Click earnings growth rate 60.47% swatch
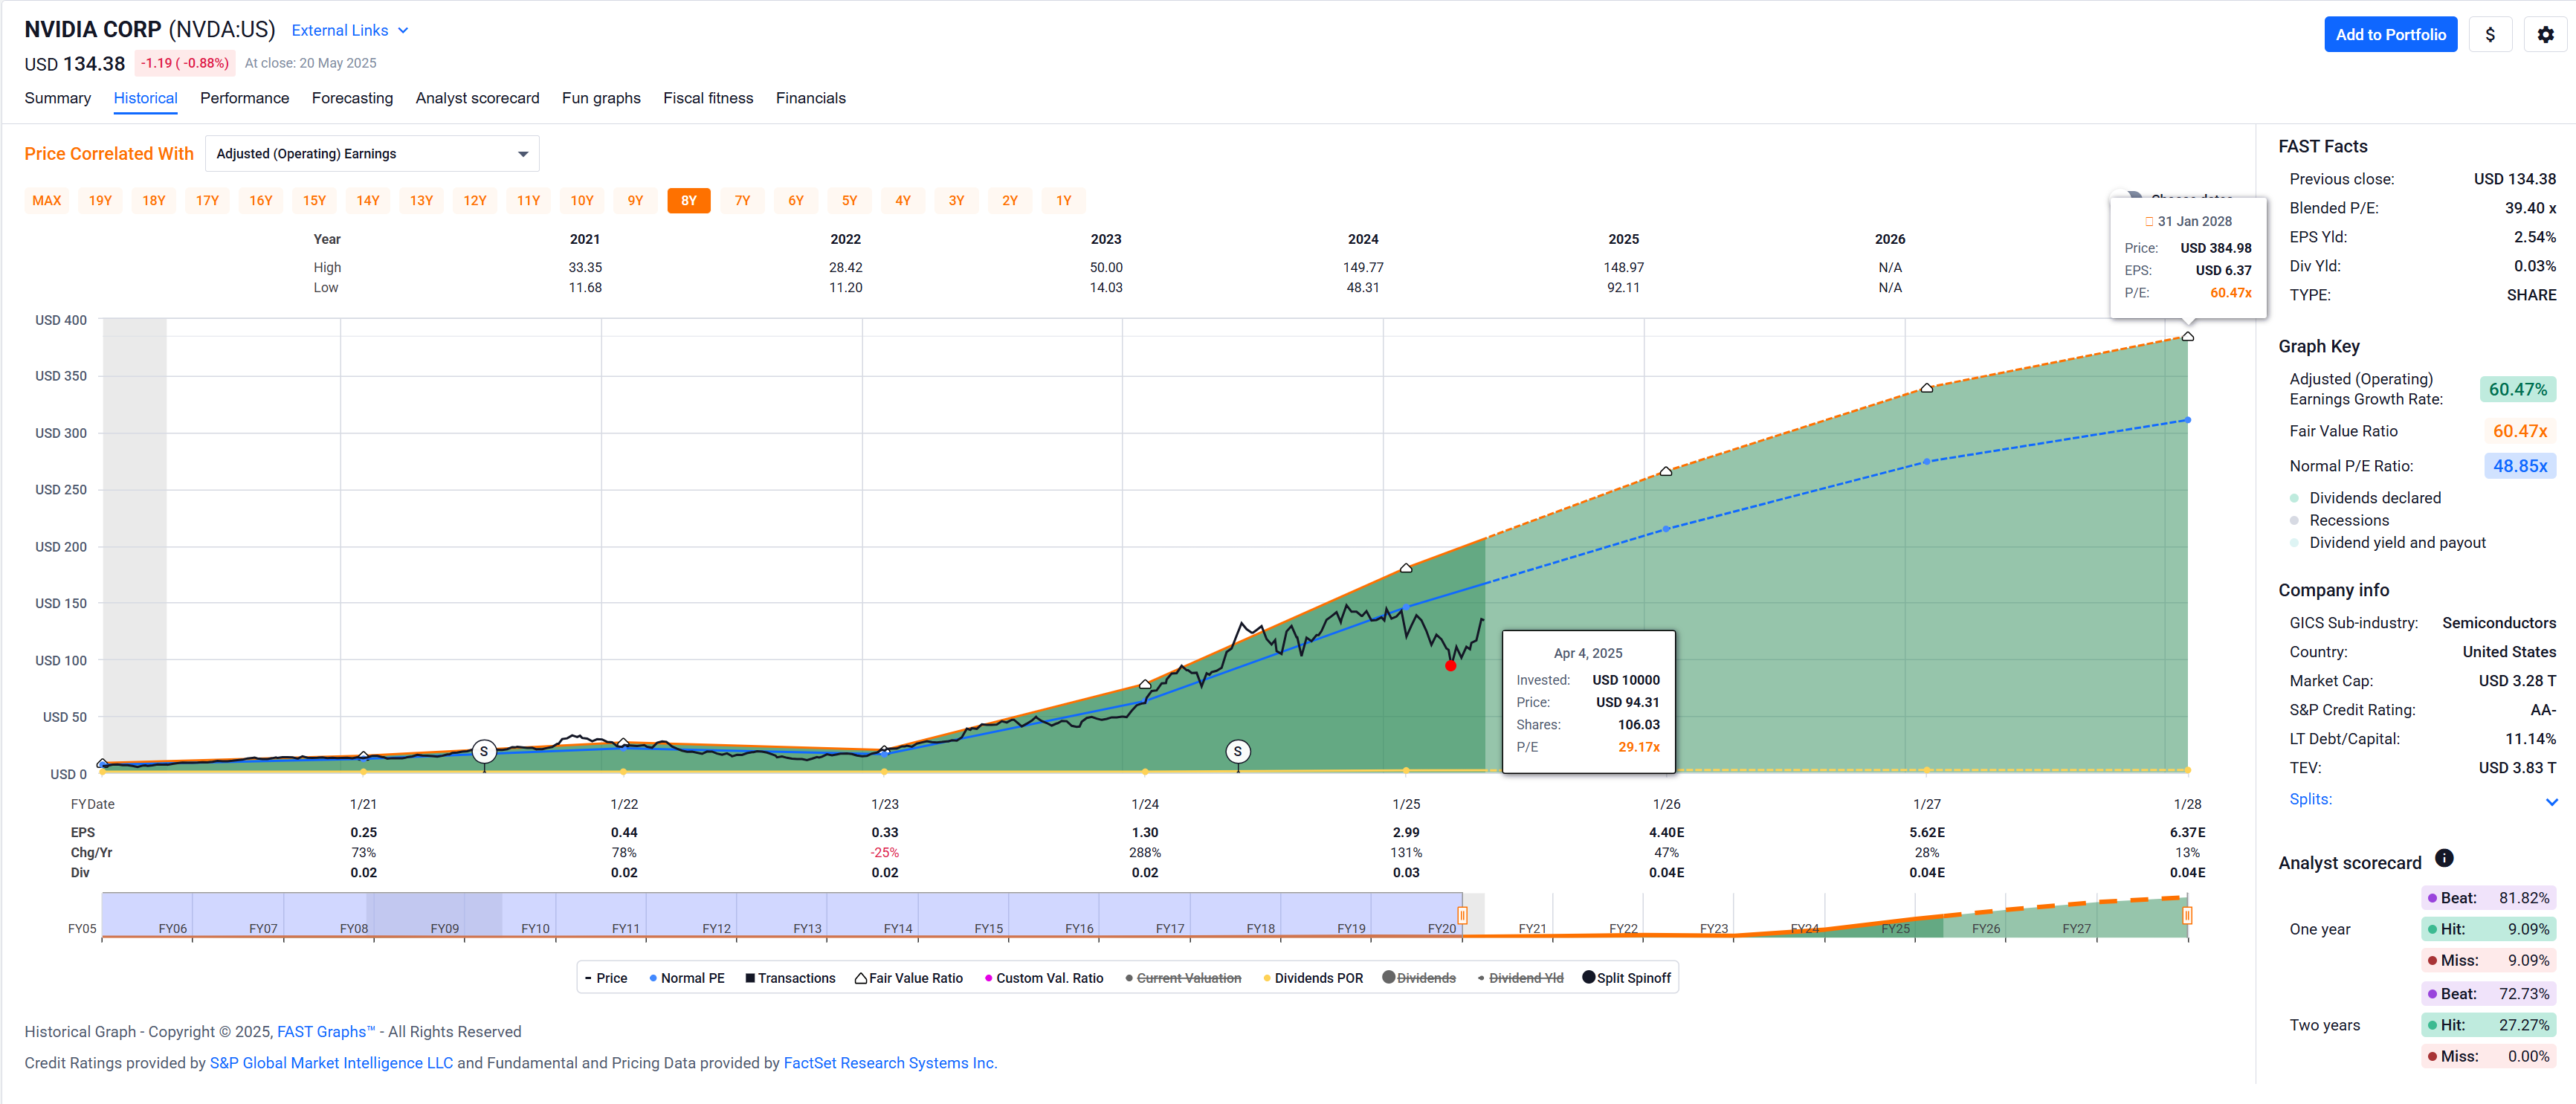Viewport: 2576px width, 1104px height. (2518, 389)
